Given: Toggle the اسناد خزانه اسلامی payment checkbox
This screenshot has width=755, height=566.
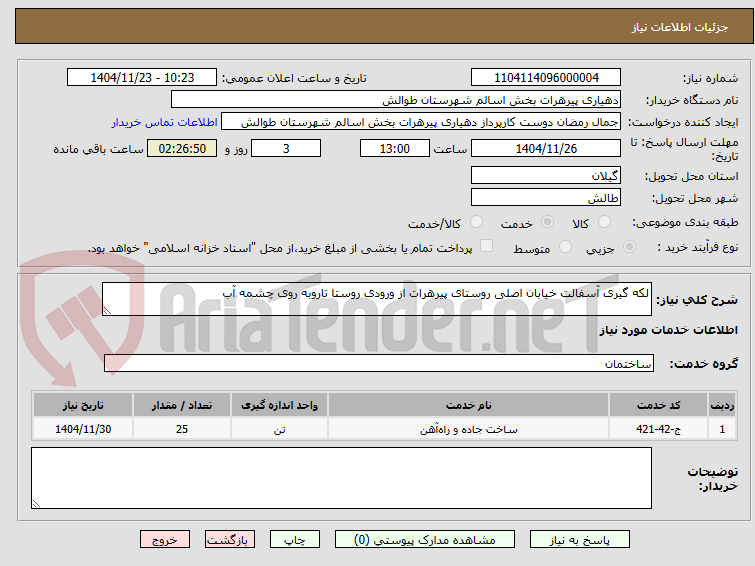Looking at the screenshot, I should tap(487, 246).
